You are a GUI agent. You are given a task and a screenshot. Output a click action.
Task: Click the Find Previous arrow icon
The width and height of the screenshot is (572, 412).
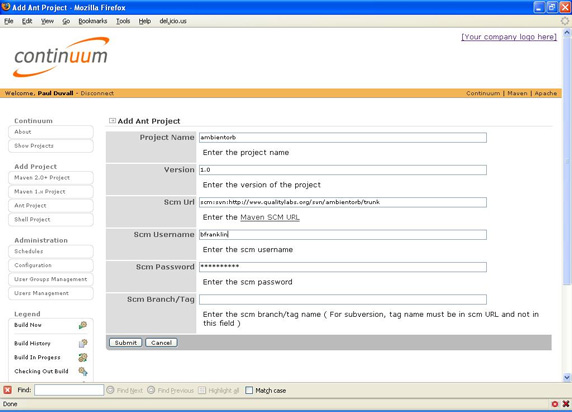[151, 390]
